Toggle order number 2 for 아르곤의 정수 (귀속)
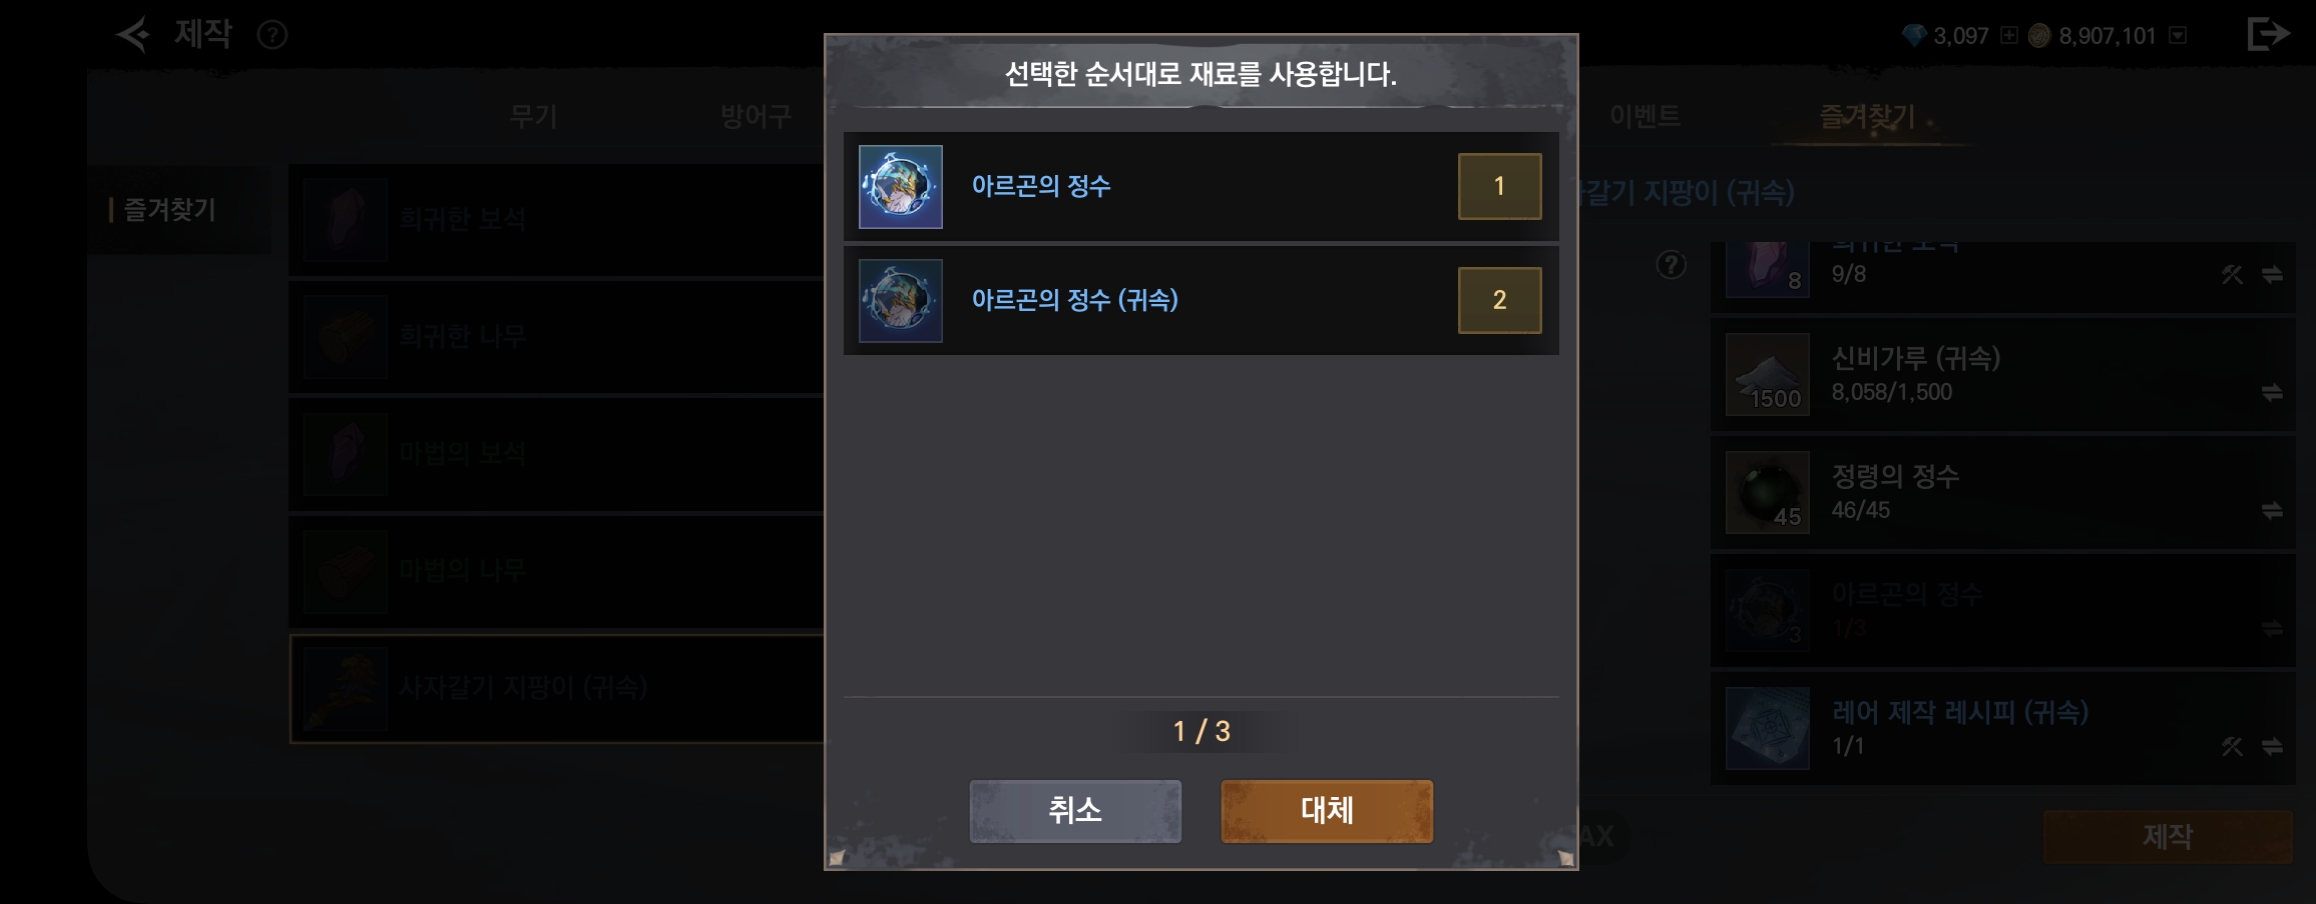Image resolution: width=2316 pixels, height=904 pixels. 1499,300
